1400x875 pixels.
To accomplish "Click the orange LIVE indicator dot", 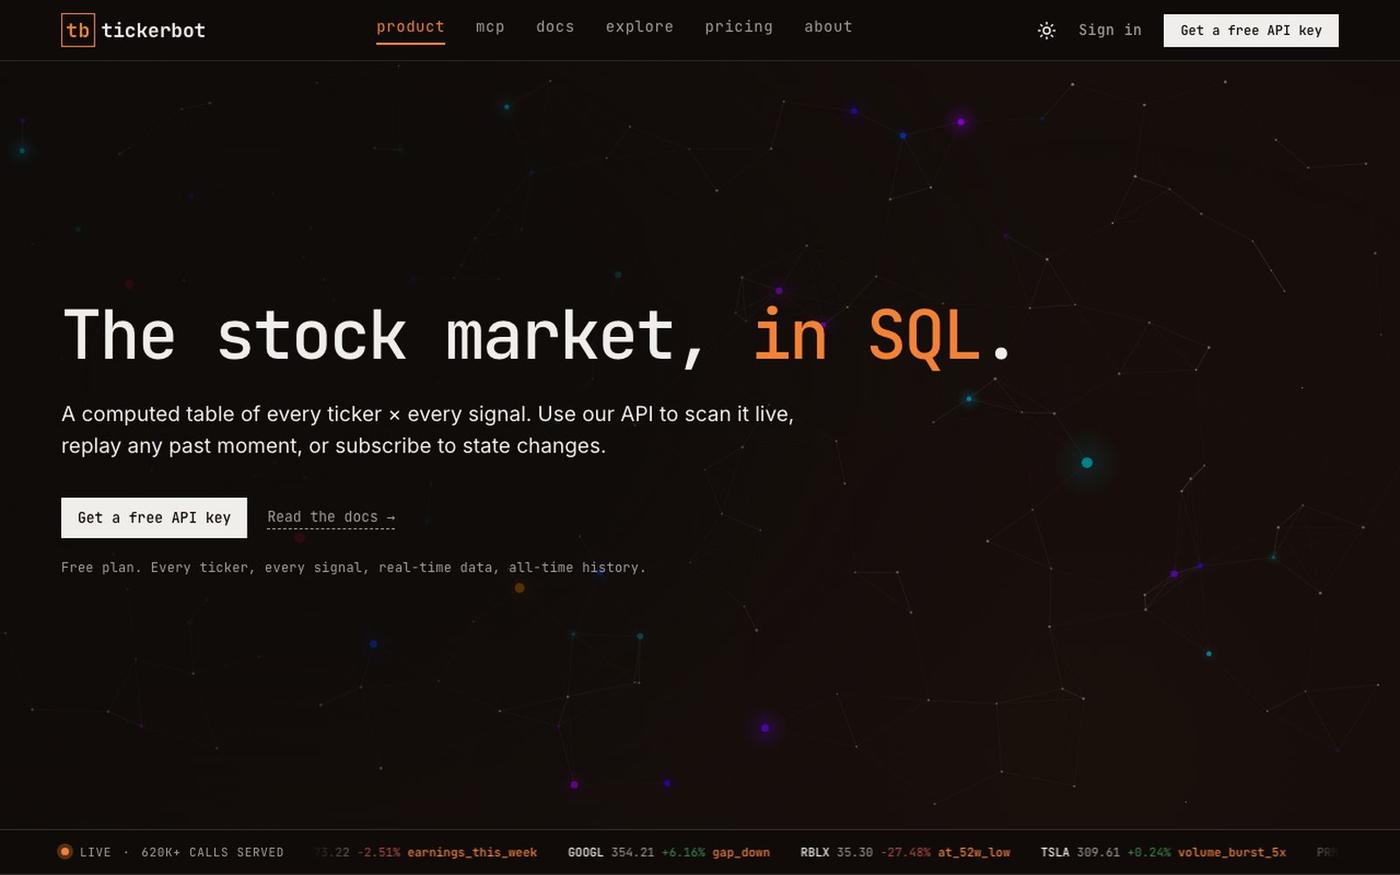I will click(65, 852).
